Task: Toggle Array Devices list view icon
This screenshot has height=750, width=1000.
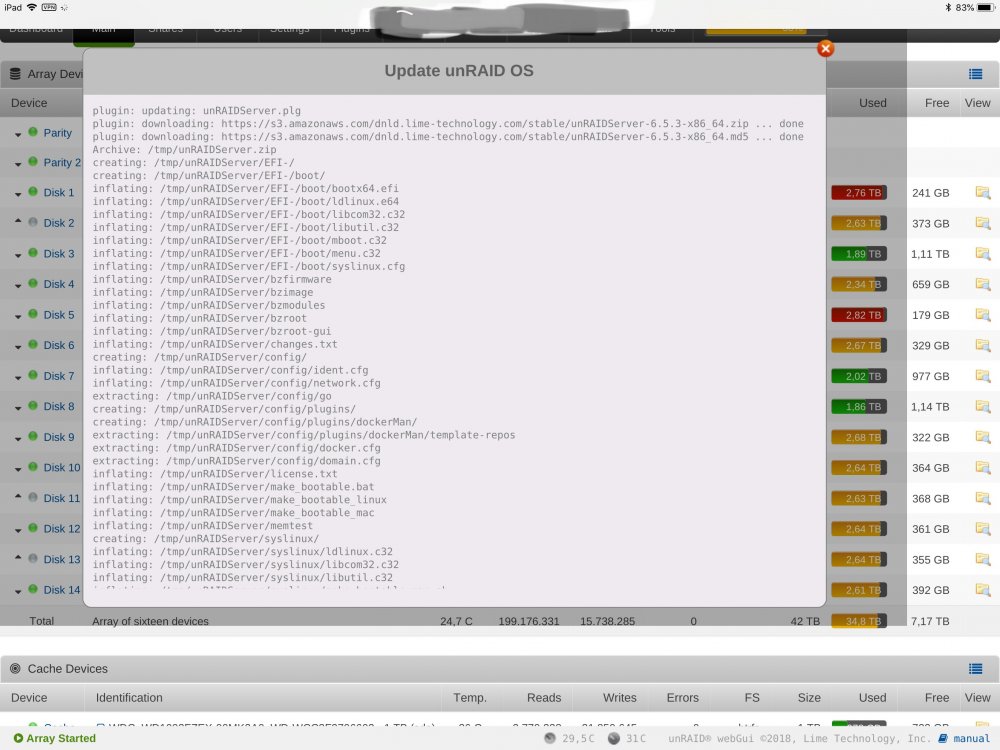Action: (975, 74)
